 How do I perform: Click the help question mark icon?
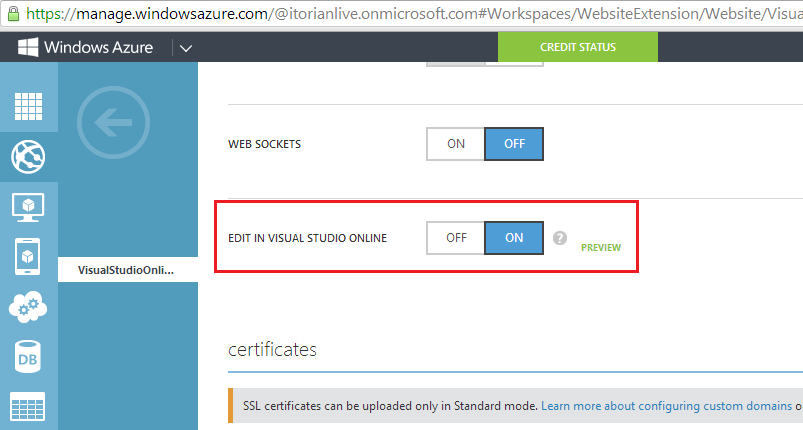560,238
